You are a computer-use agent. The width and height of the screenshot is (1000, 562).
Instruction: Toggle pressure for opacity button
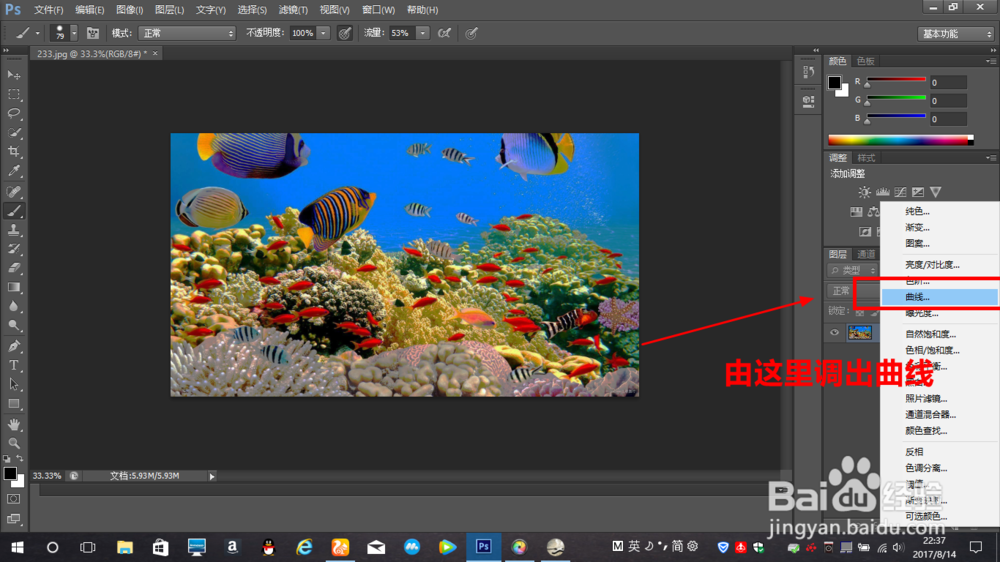(x=344, y=33)
